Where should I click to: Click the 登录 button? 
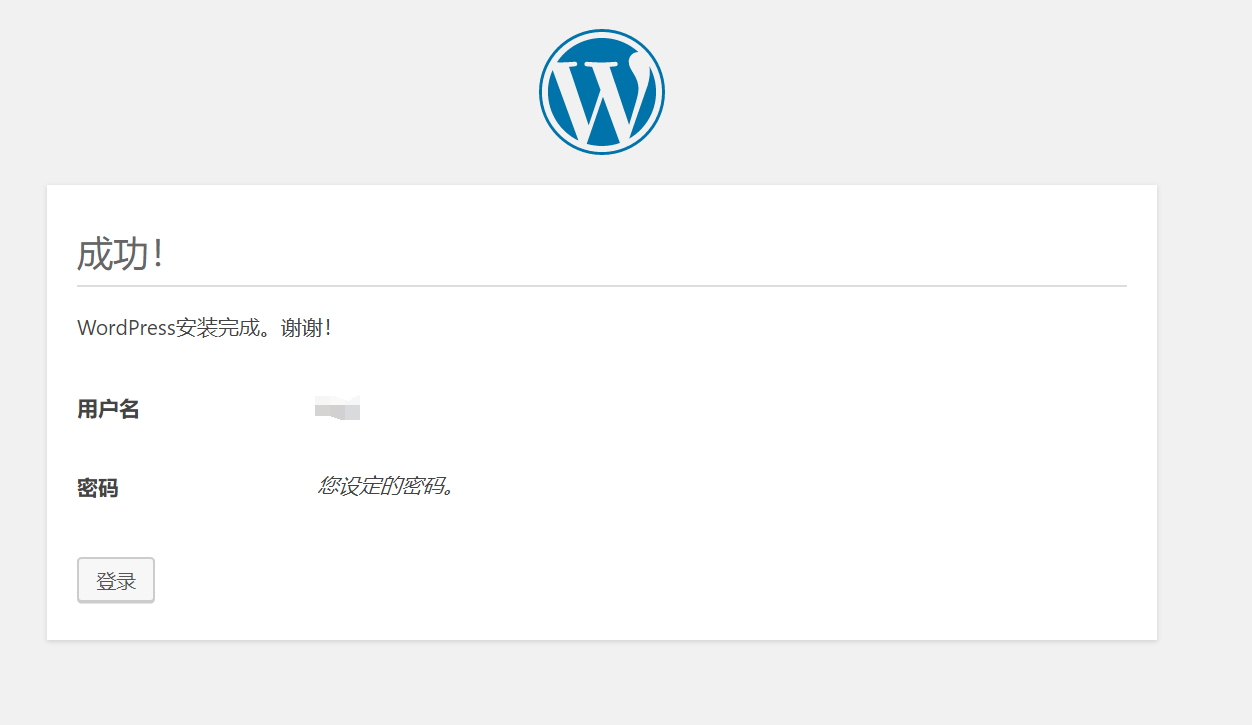(115, 579)
